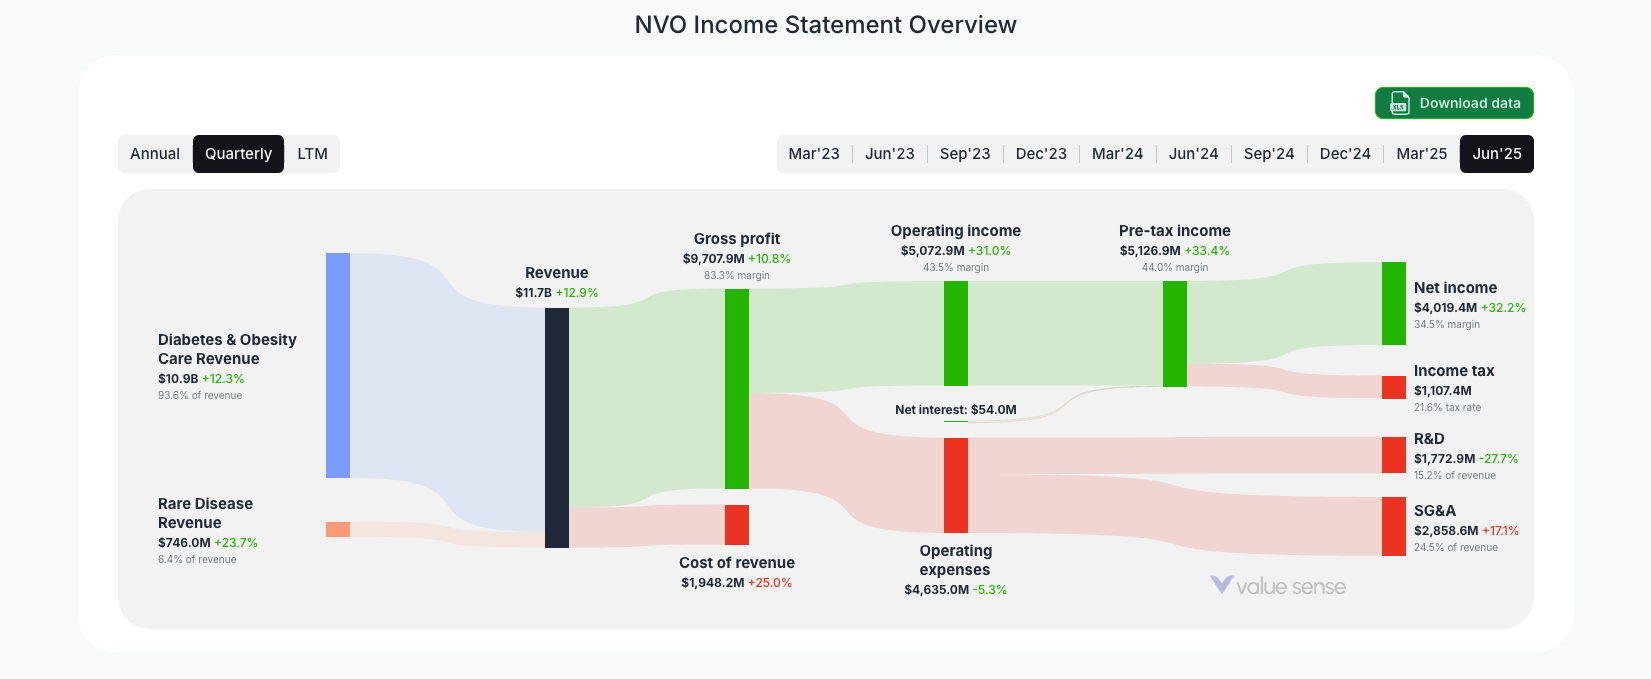Select the Mar'25 quarter
This screenshot has width=1651, height=679.
(1421, 154)
